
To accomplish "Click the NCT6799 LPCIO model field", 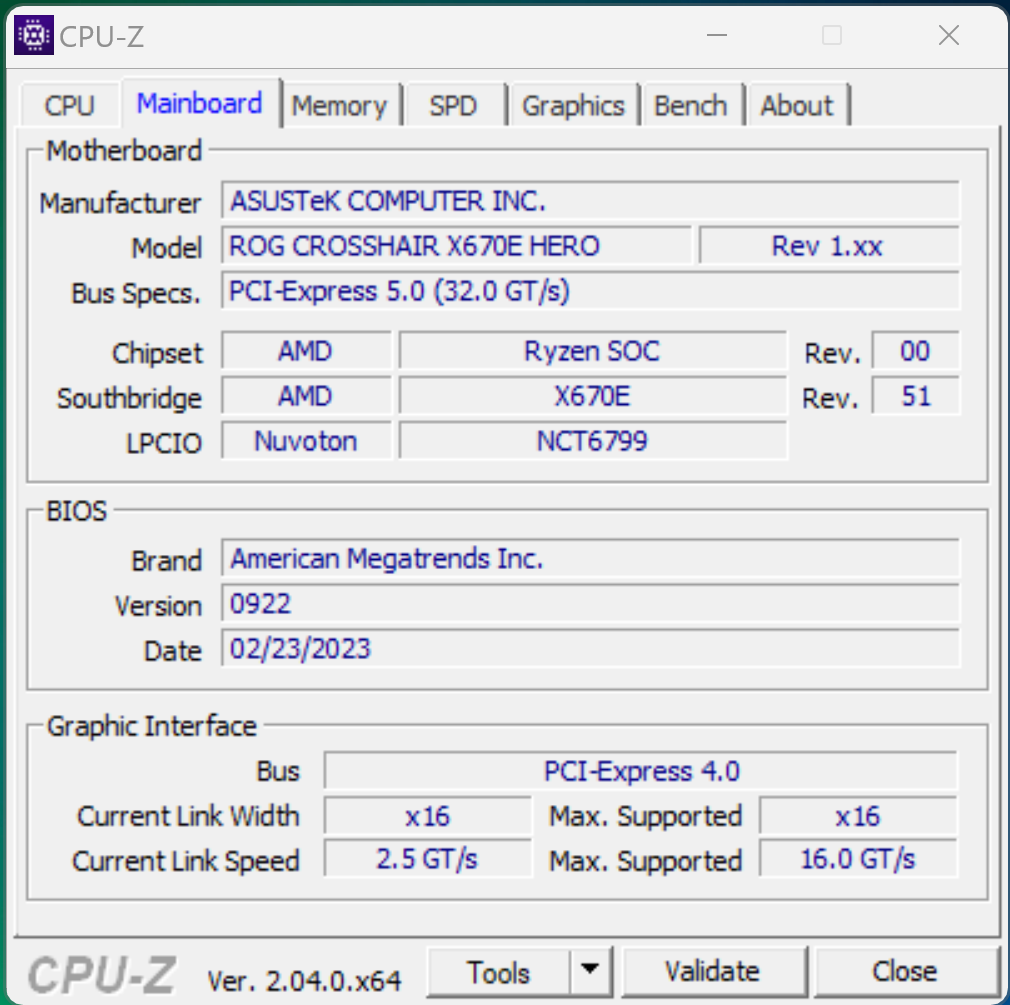I will point(593,441).
